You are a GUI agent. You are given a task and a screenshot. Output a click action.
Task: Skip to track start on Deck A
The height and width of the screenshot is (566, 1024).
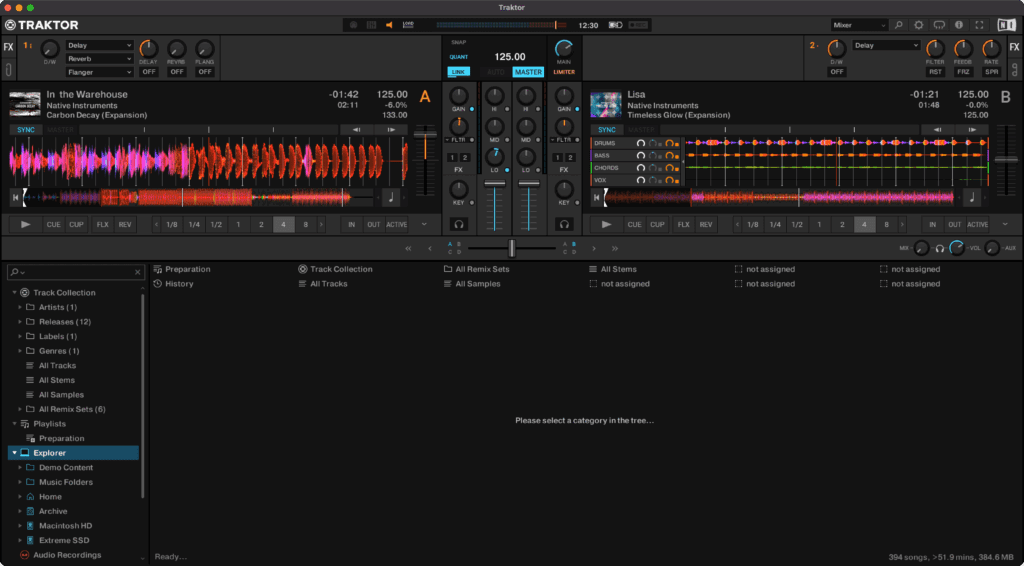coord(17,197)
